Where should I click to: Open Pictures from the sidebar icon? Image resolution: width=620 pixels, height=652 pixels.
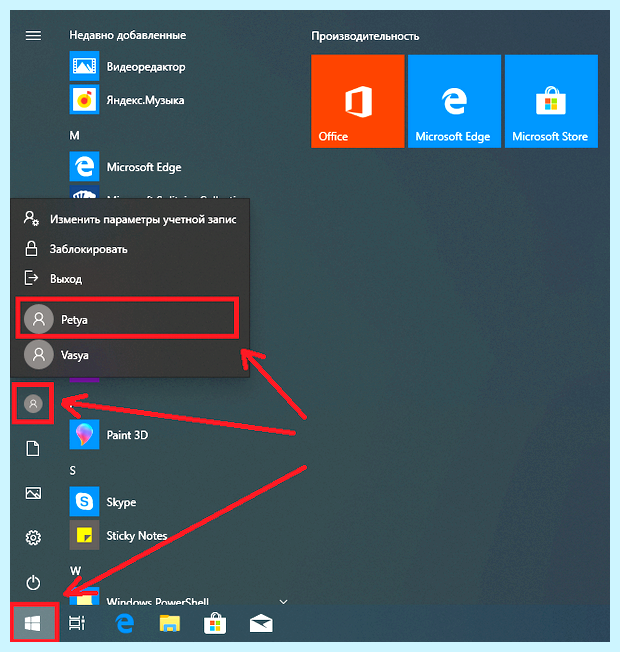[33, 493]
